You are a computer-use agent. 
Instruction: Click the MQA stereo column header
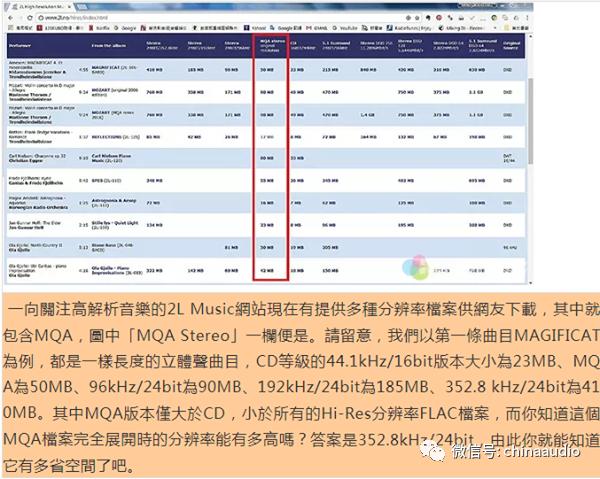tap(271, 45)
